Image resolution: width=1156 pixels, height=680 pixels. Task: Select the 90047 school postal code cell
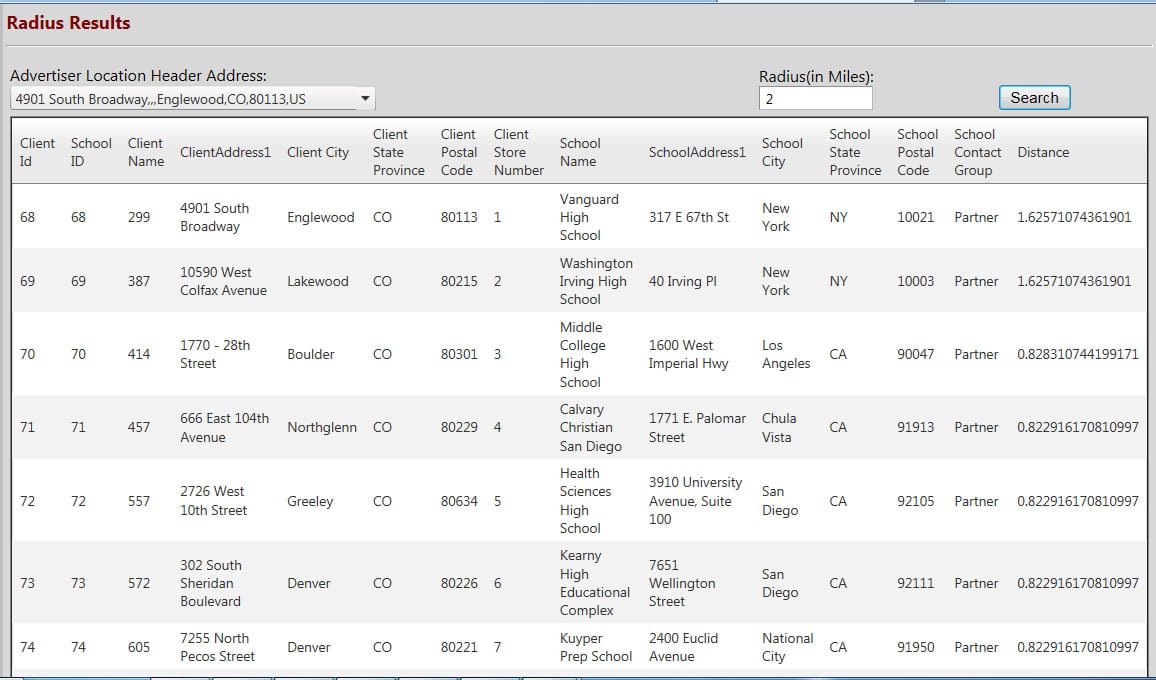click(916, 354)
